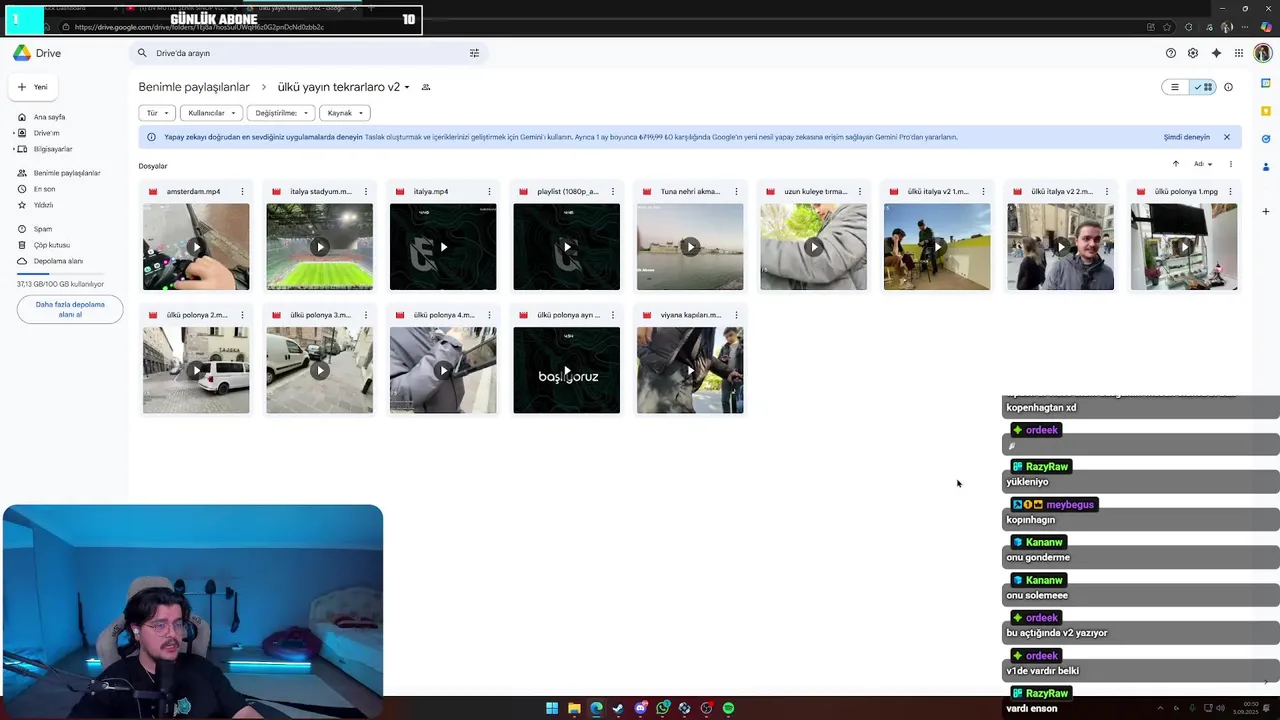The height and width of the screenshot is (720, 1280).
Task: Expand the Drive'ım tree arrow
Action: (x=14, y=133)
